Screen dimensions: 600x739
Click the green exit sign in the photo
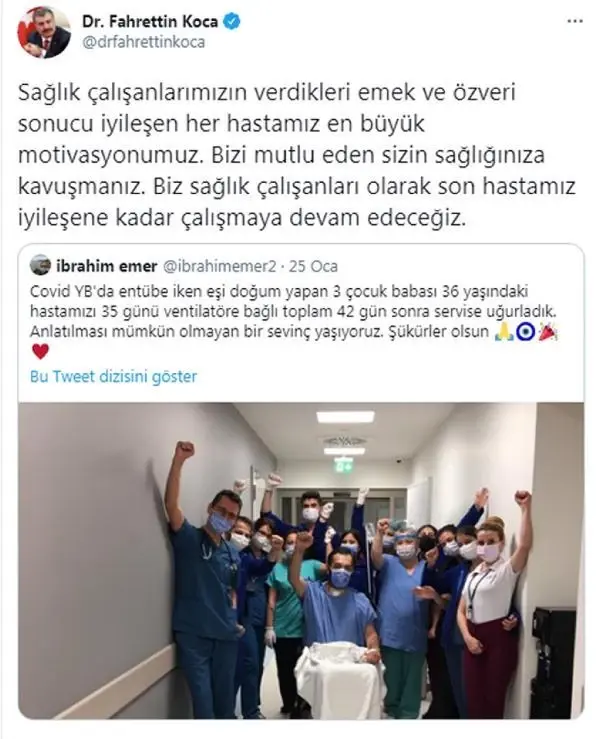(x=344, y=464)
